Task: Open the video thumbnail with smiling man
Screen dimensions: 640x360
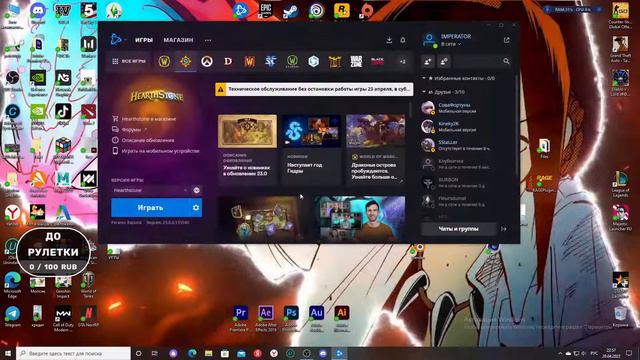Action: click(x=360, y=218)
